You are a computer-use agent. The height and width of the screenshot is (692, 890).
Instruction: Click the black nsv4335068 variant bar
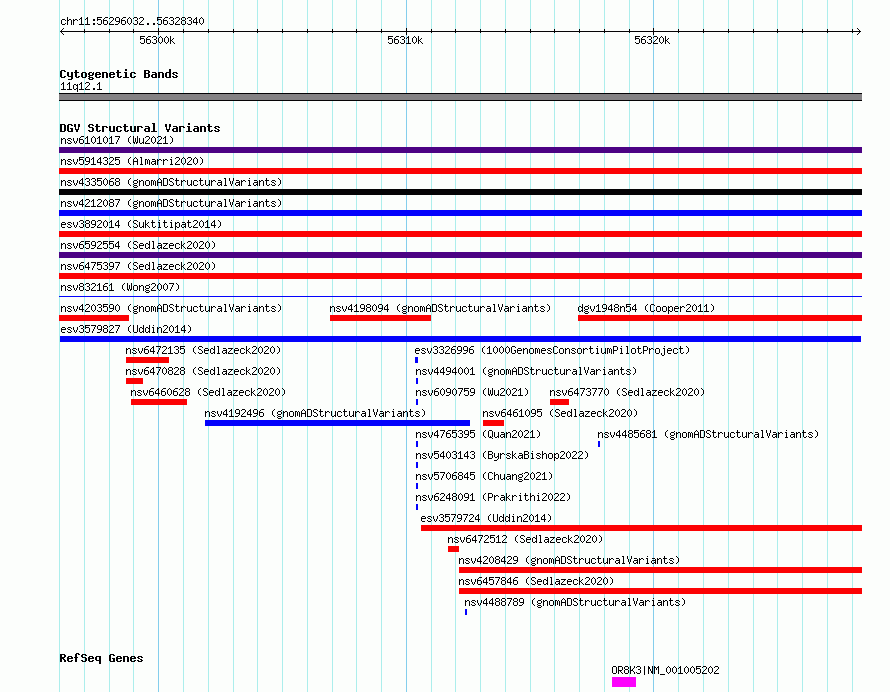(x=460, y=192)
